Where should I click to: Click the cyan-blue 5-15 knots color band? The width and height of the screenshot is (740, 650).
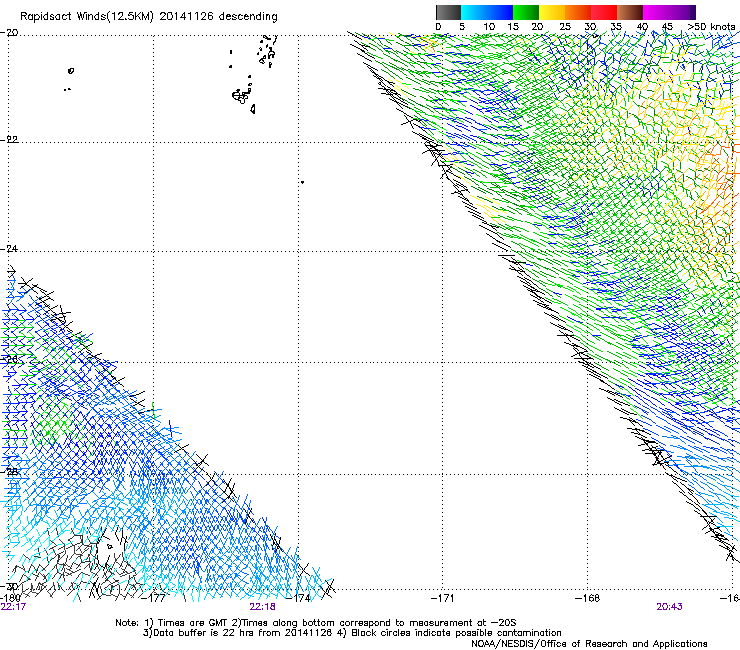487,12
